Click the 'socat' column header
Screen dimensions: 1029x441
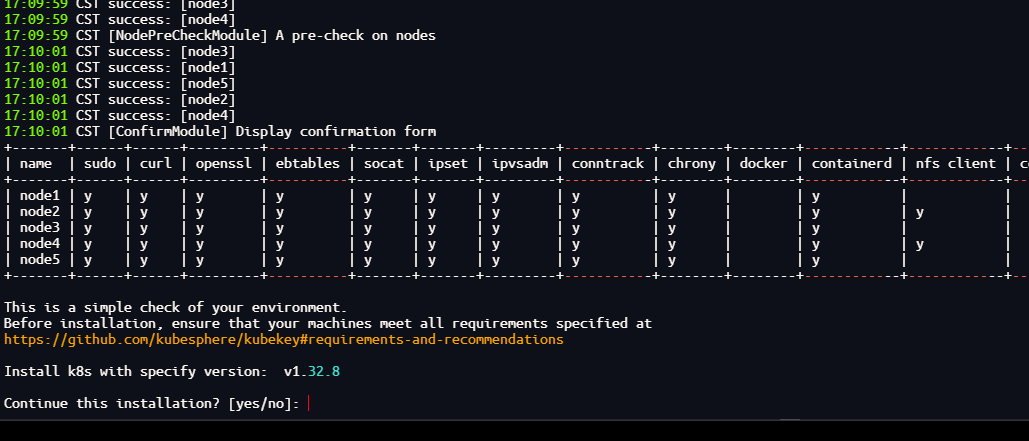pos(384,163)
